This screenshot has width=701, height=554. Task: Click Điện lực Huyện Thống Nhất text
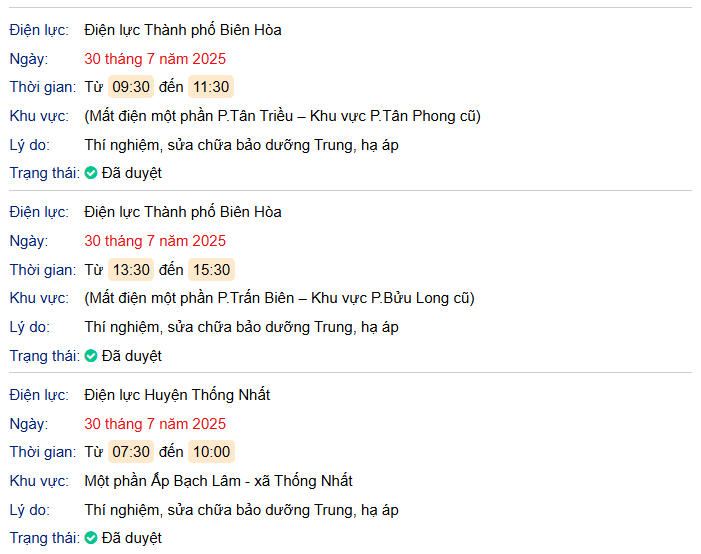click(x=177, y=395)
